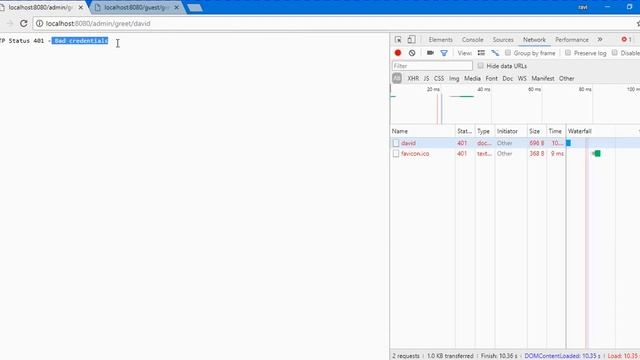Enable Preserve log checkbox

568,53
